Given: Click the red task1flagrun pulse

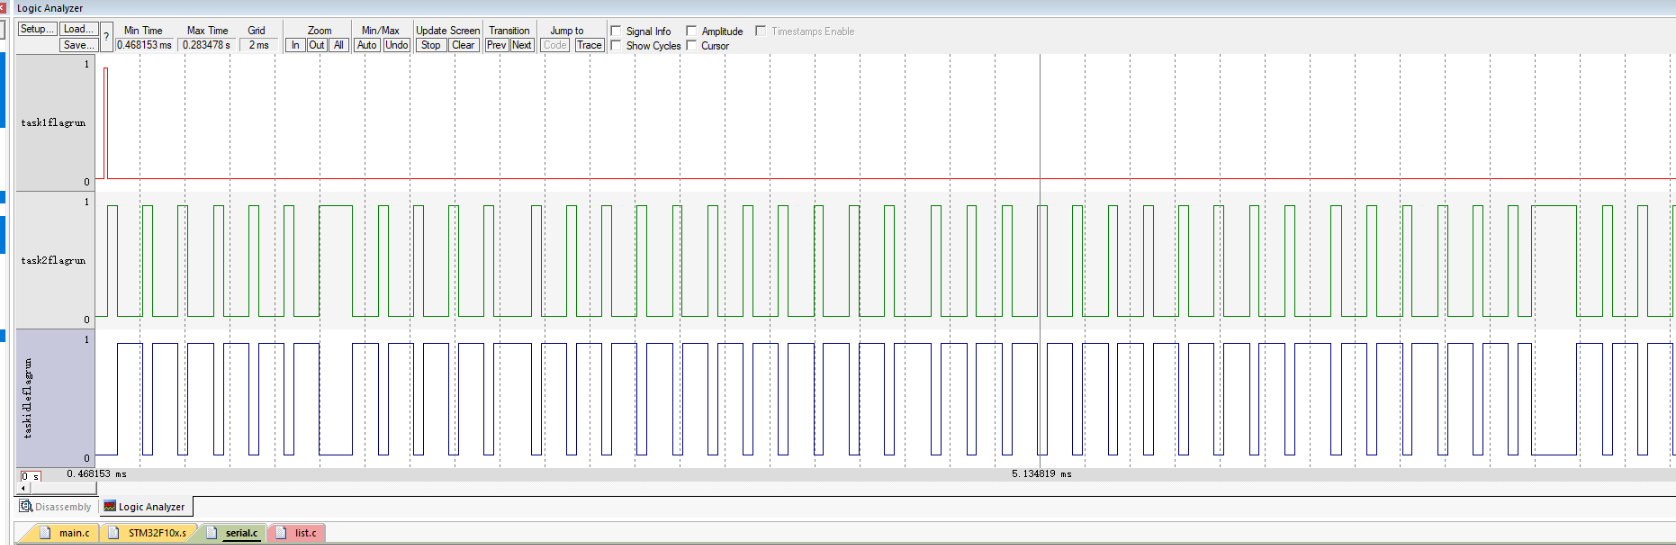Looking at the screenshot, I should click(x=105, y=122).
